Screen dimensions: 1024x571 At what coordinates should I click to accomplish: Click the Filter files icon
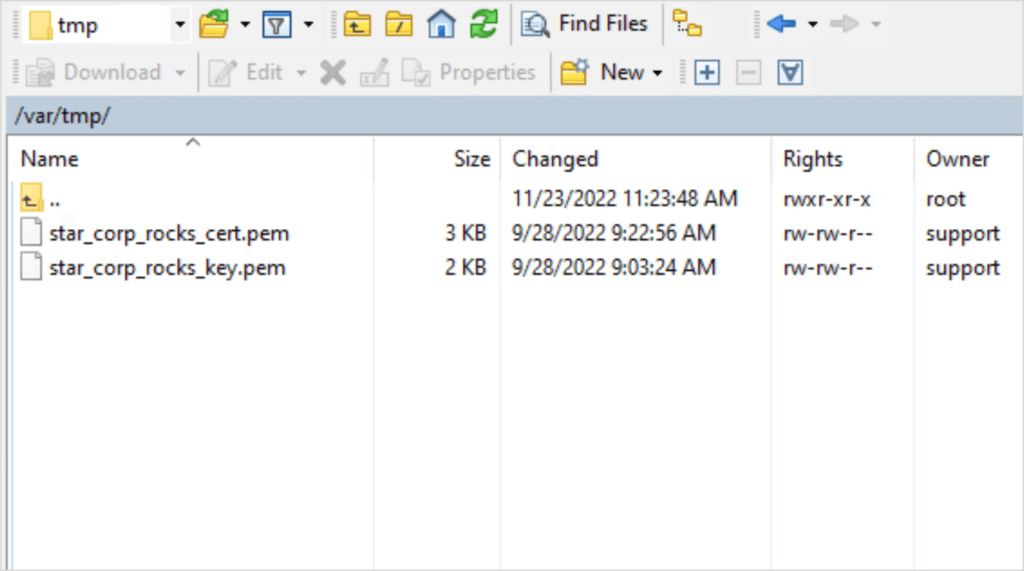(x=276, y=24)
